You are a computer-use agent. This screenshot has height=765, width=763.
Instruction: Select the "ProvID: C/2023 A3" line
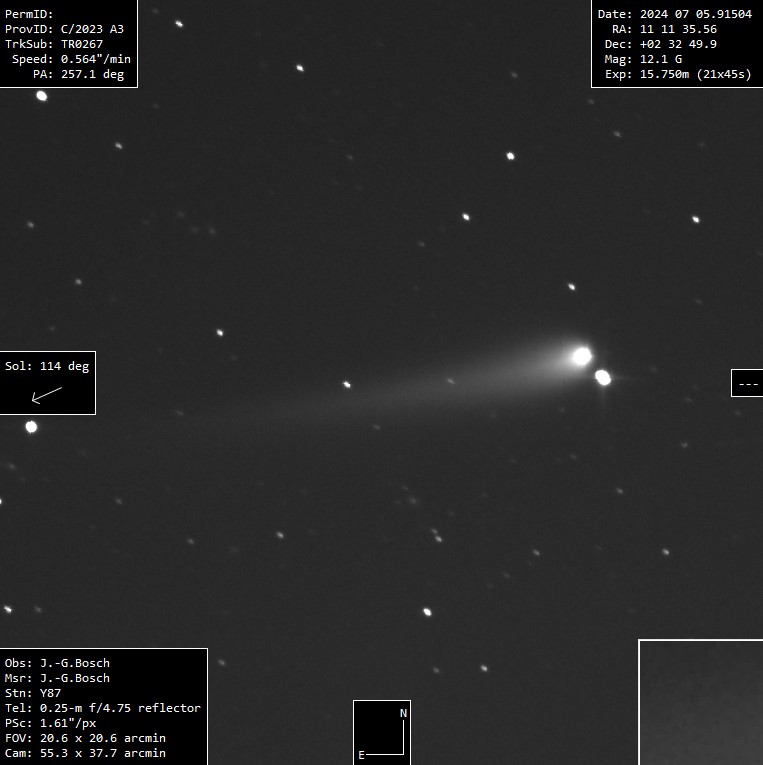click(64, 29)
